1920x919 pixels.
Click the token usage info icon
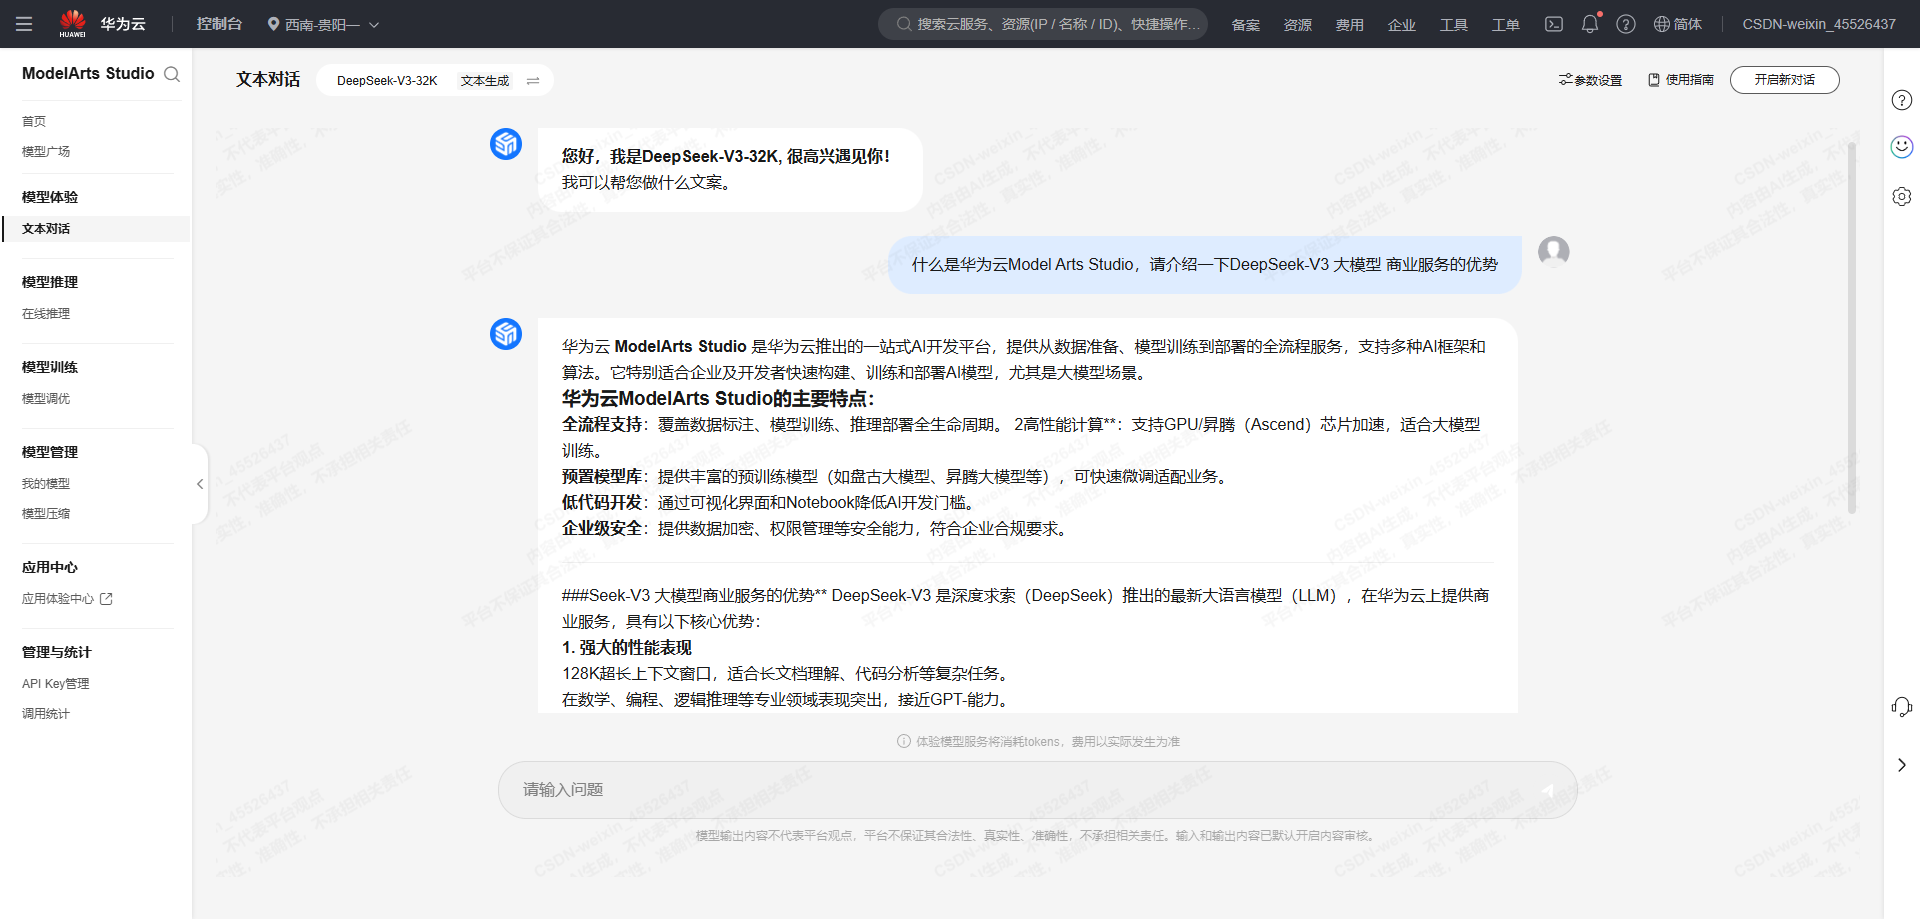tap(904, 741)
